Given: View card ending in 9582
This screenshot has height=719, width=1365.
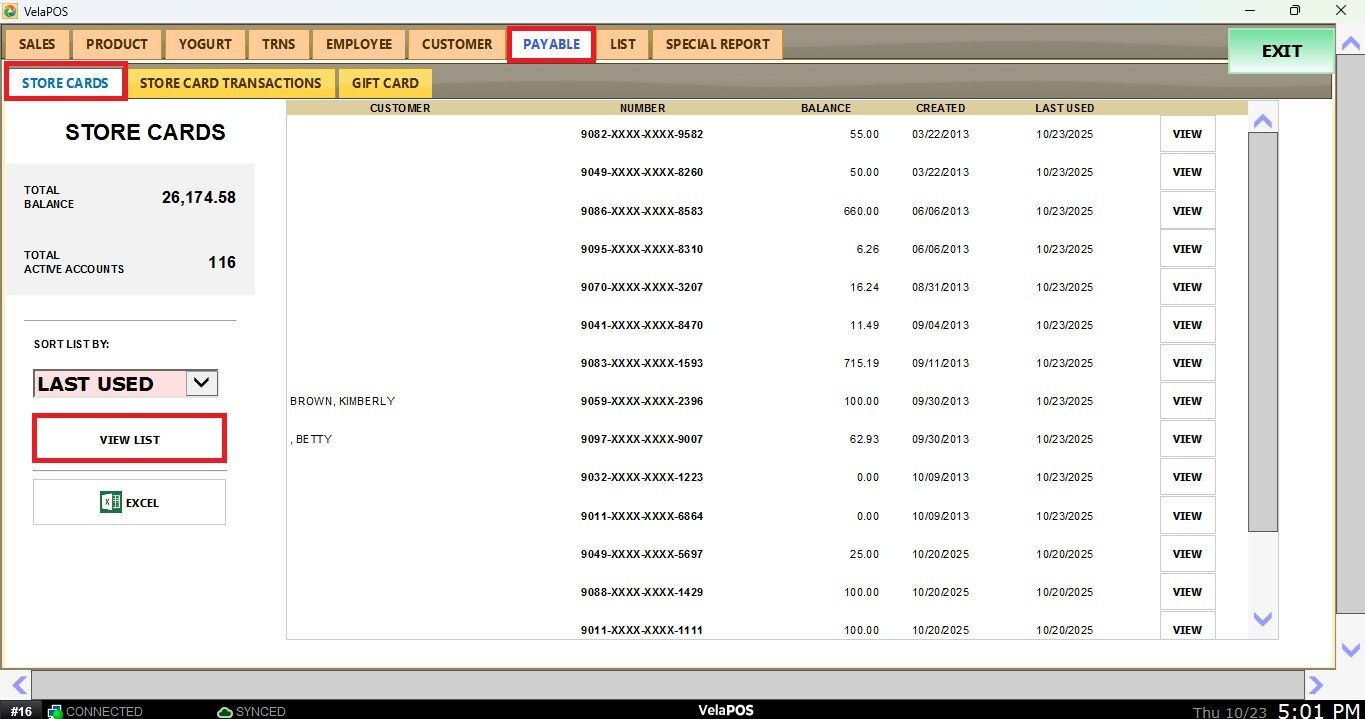Looking at the screenshot, I should coord(1187,134).
